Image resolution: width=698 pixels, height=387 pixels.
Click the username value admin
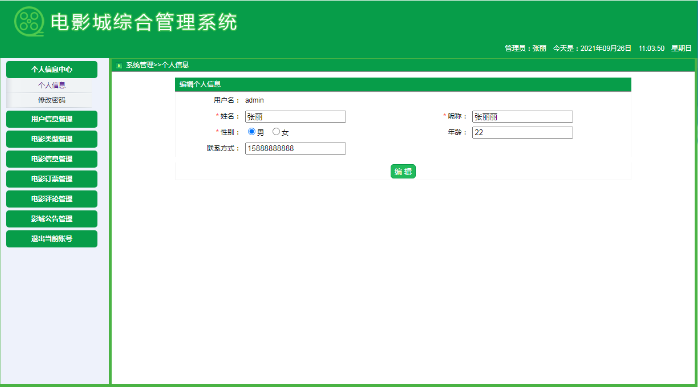(x=255, y=101)
